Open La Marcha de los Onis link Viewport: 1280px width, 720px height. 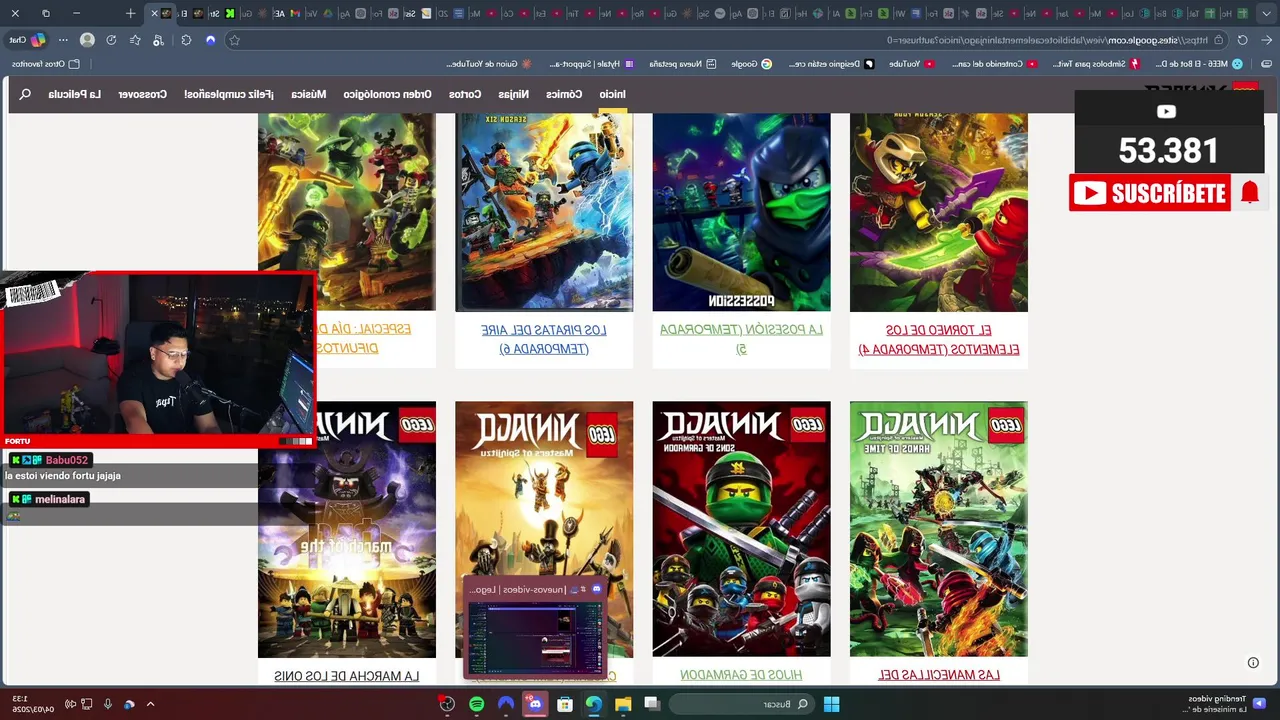(x=347, y=676)
